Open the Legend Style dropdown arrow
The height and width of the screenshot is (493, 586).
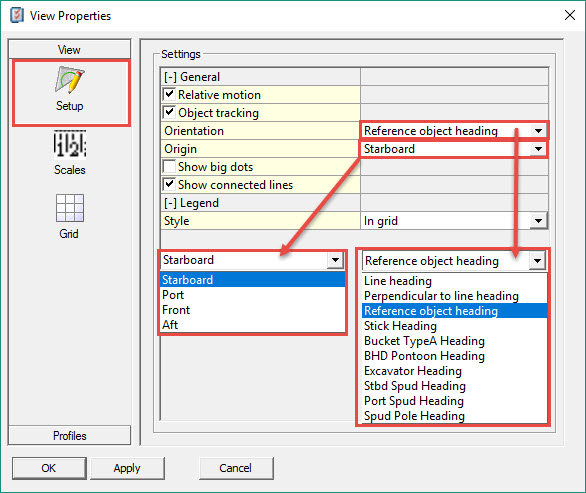pos(538,221)
